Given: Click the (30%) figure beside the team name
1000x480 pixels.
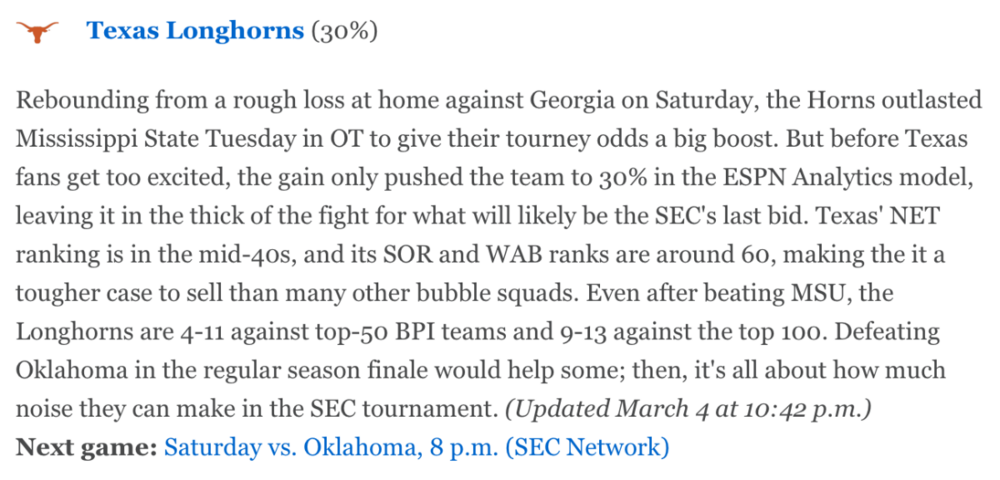Looking at the screenshot, I should (x=344, y=31).
